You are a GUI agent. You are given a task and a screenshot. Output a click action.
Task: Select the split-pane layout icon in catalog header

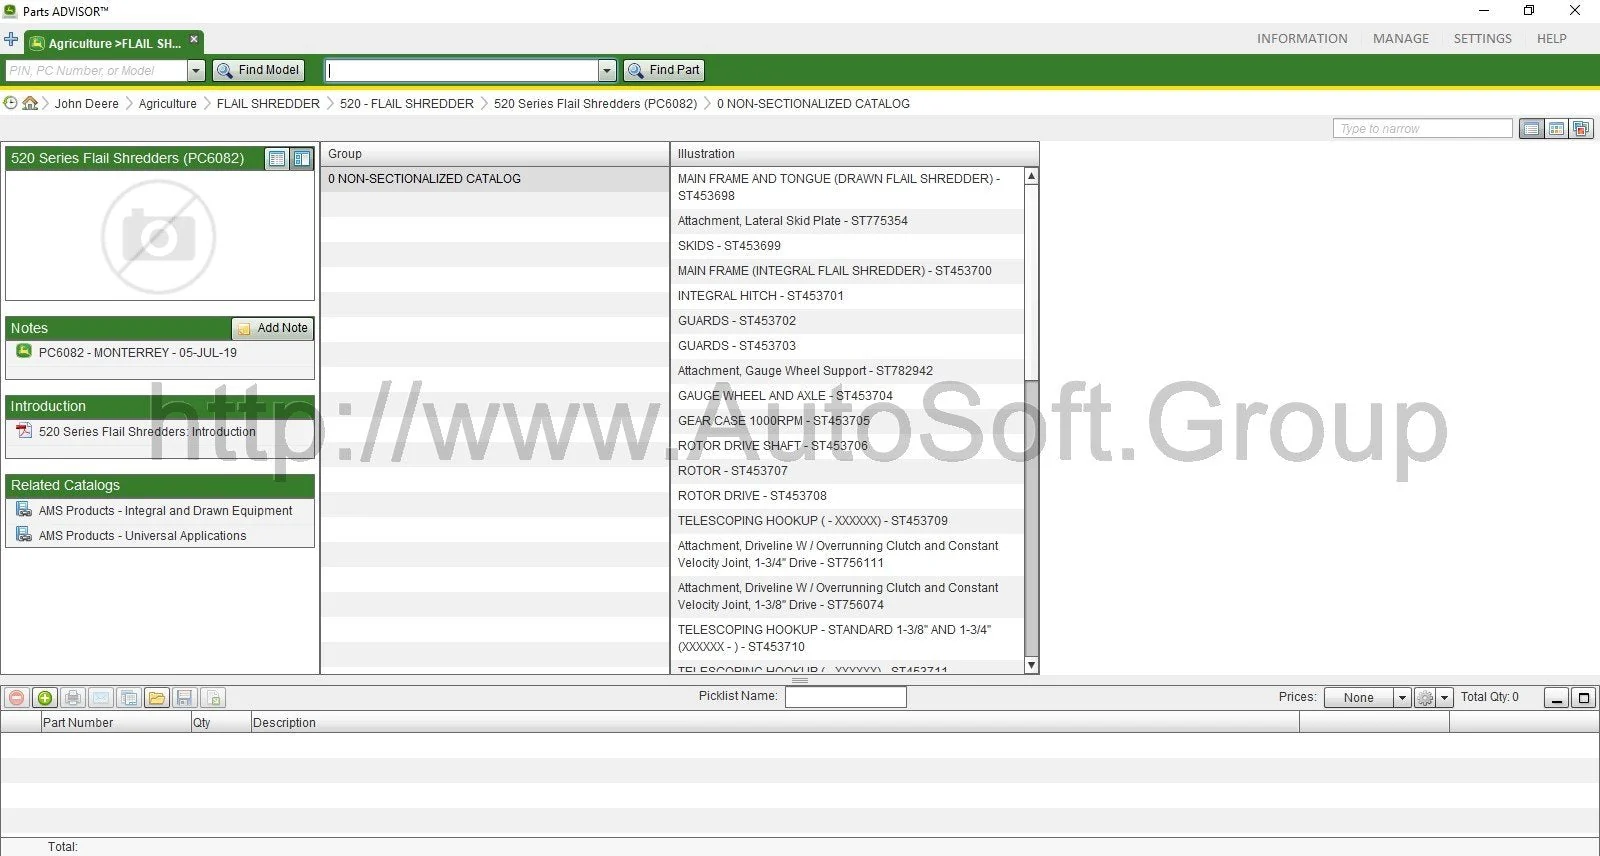click(x=301, y=159)
